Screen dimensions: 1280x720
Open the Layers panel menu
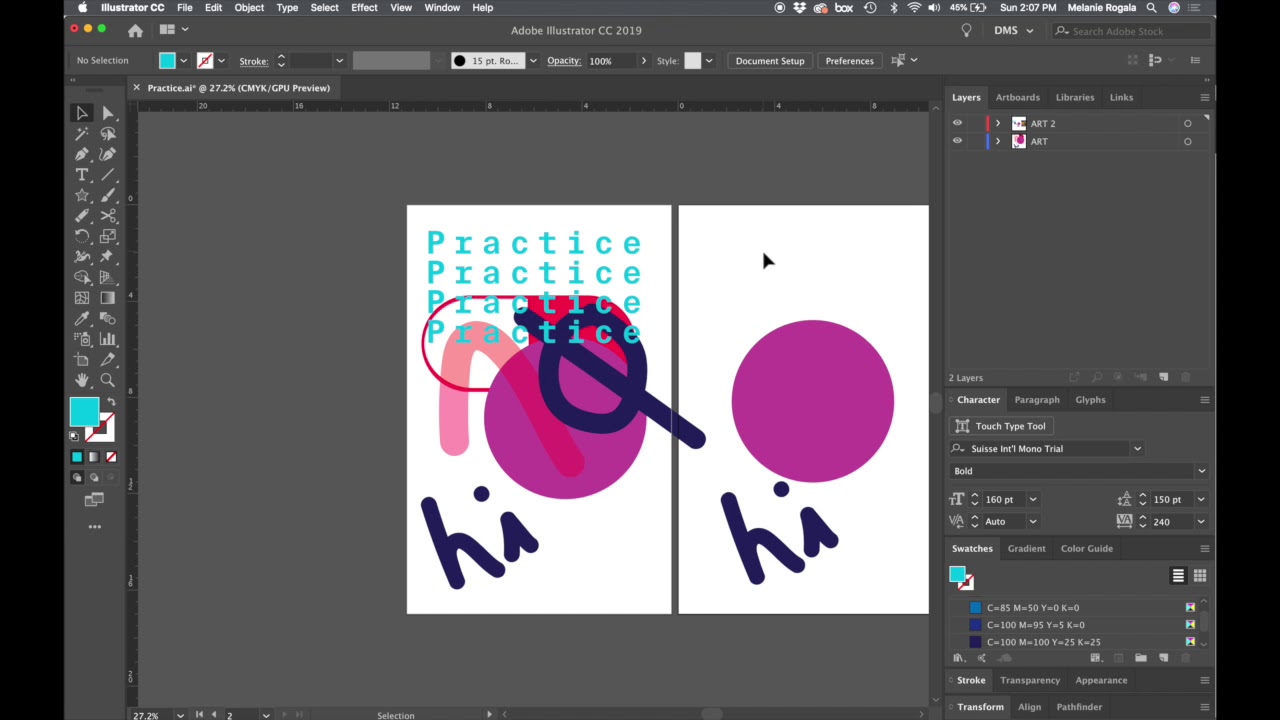pyautogui.click(x=1204, y=97)
